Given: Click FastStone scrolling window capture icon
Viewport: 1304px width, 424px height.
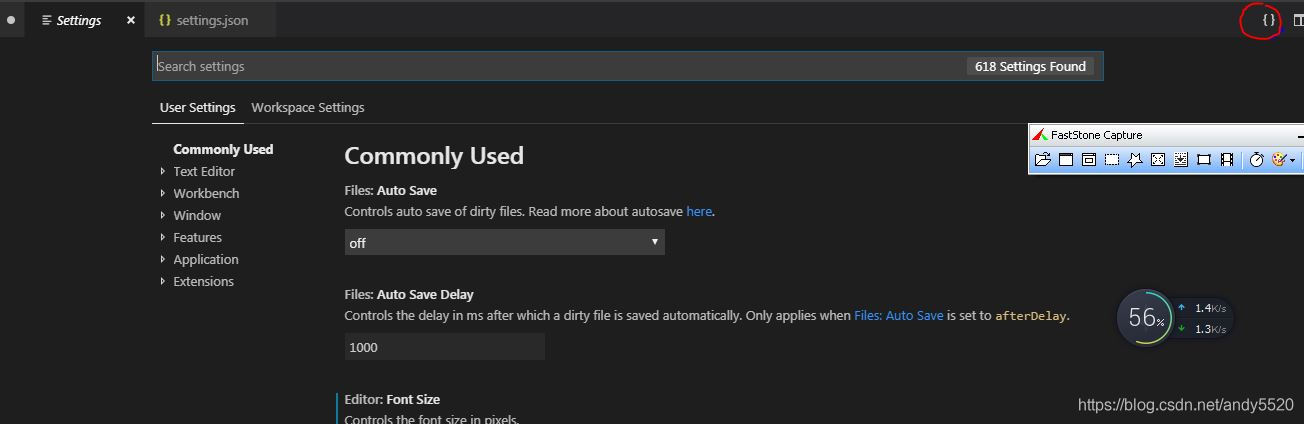Looking at the screenshot, I should (x=1181, y=159).
